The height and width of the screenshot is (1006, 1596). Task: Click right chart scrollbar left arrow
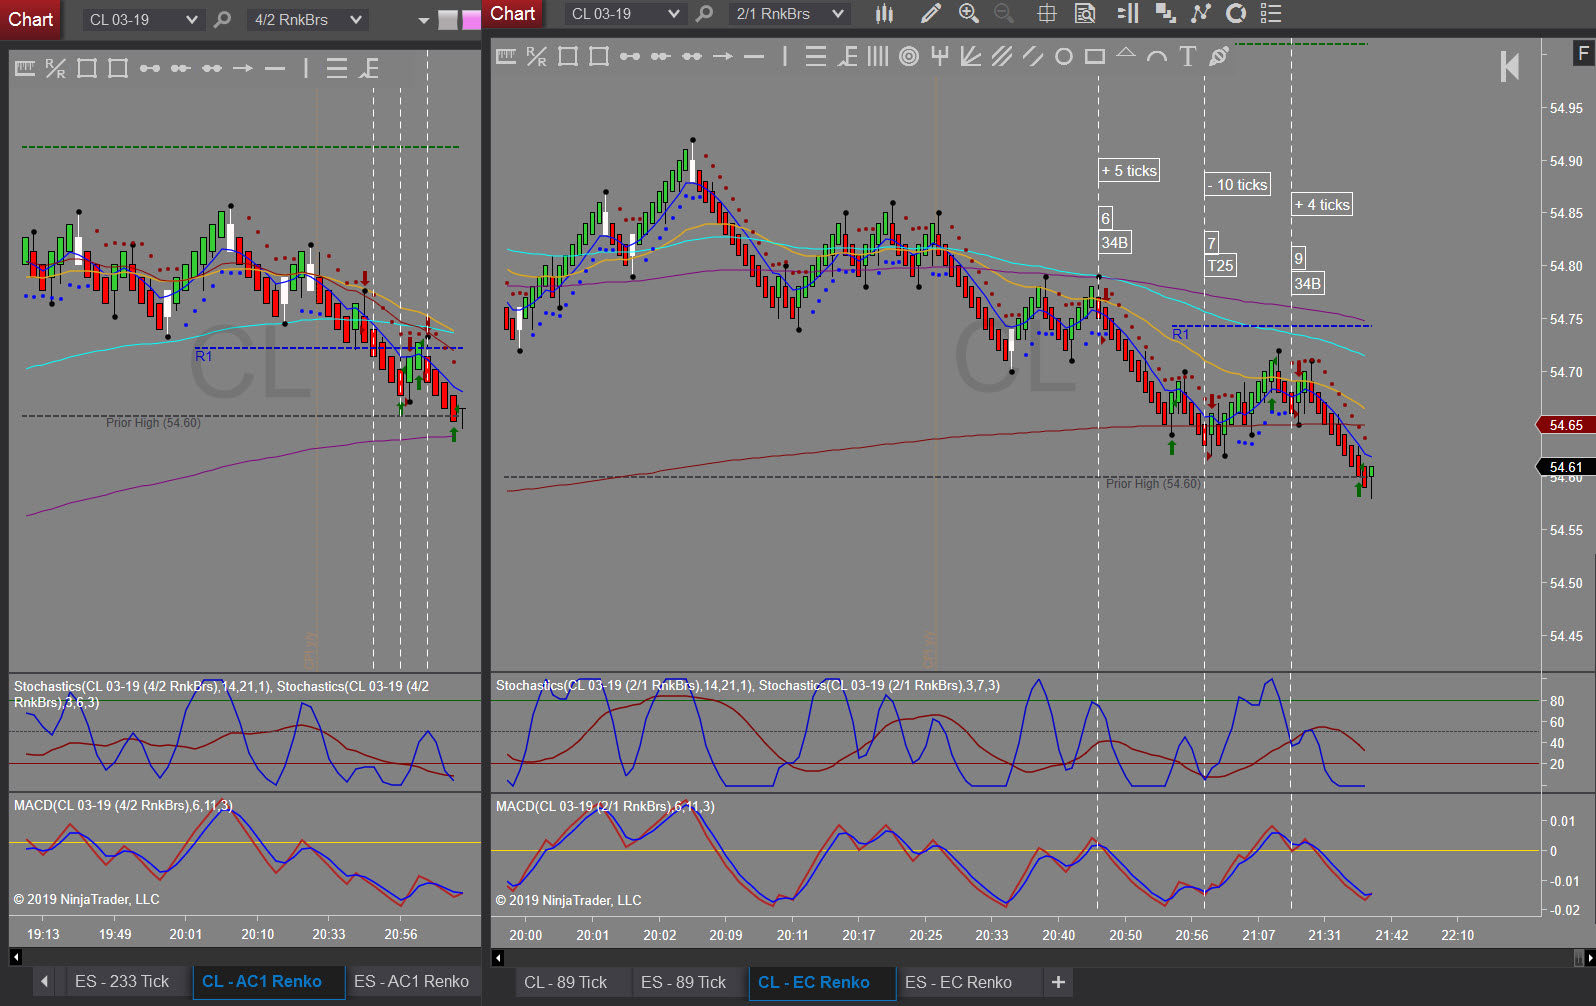click(498, 958)
